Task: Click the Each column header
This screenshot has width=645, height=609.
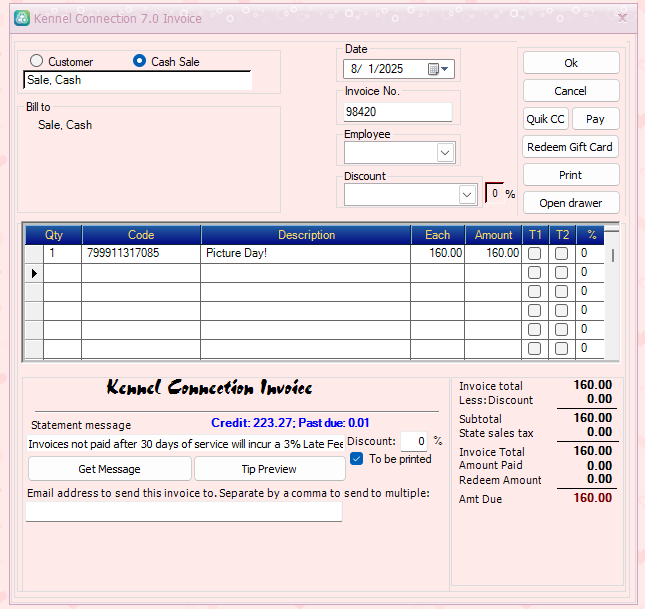Action: (438, 235)
